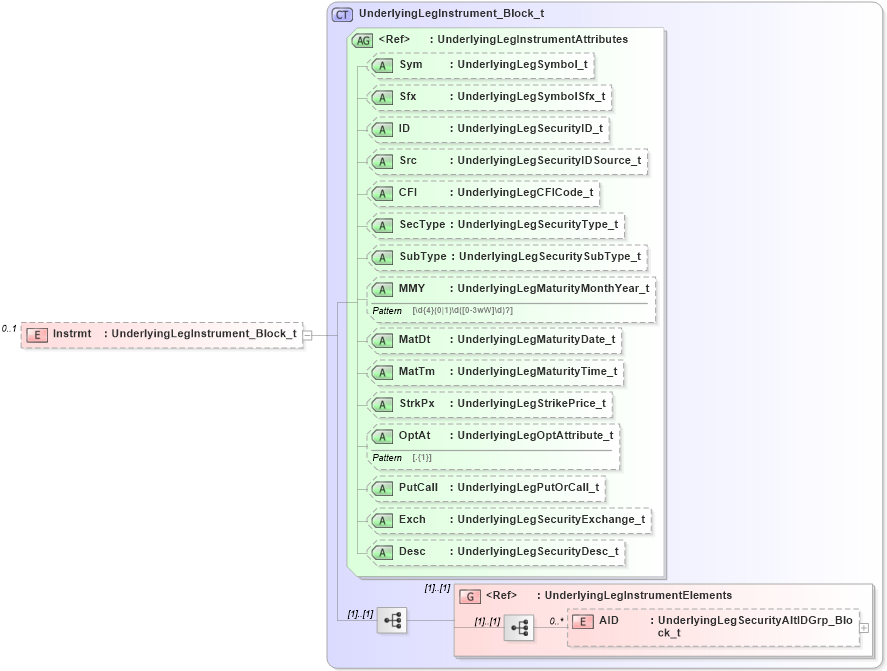This screenshot has width=887, height=671.
Task: Click the sequence compositor icon left of UnderlyingLegInstrumentElements
Action: point(392,620)
